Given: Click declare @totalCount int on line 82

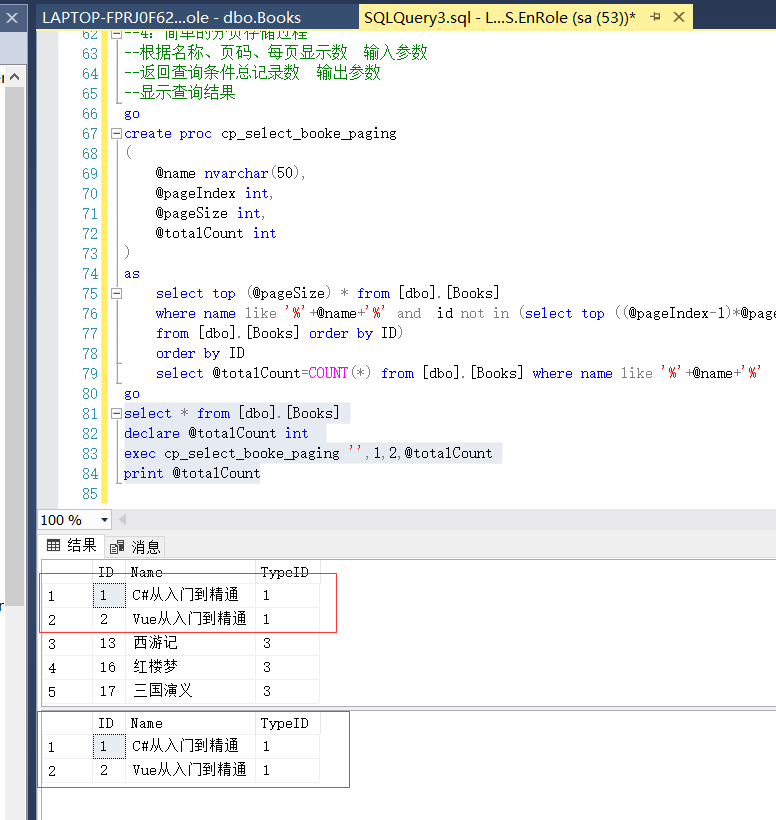Looking at the screenshot, I should coord(216,433).
